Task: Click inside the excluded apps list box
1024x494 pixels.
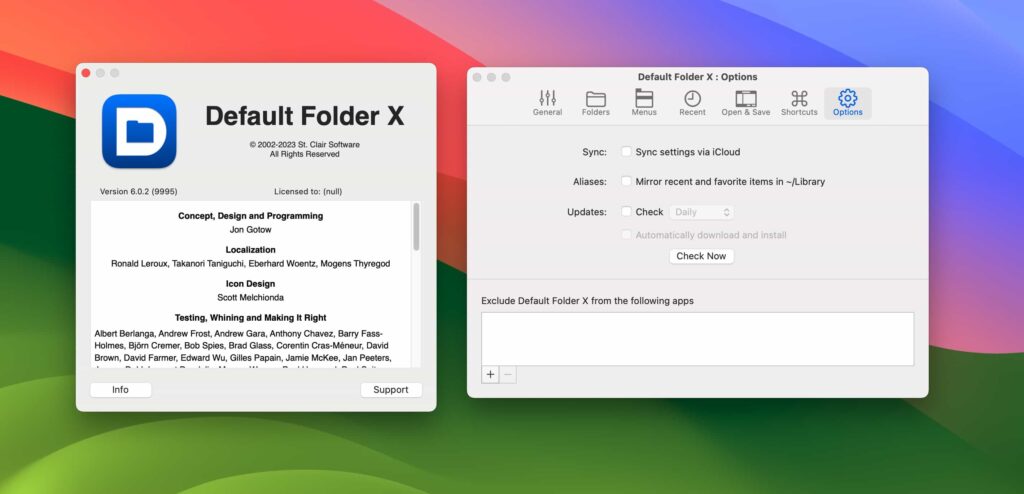Action: pyautogui.click(x=697, y=338)
